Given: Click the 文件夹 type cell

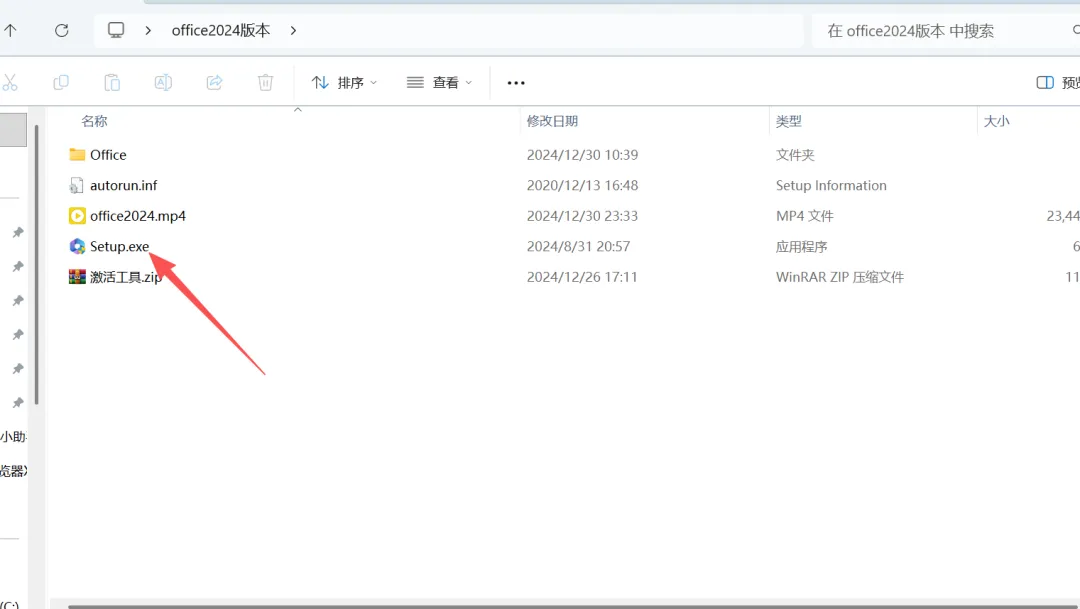Looking at the screenshot, I should click(795, 155).
